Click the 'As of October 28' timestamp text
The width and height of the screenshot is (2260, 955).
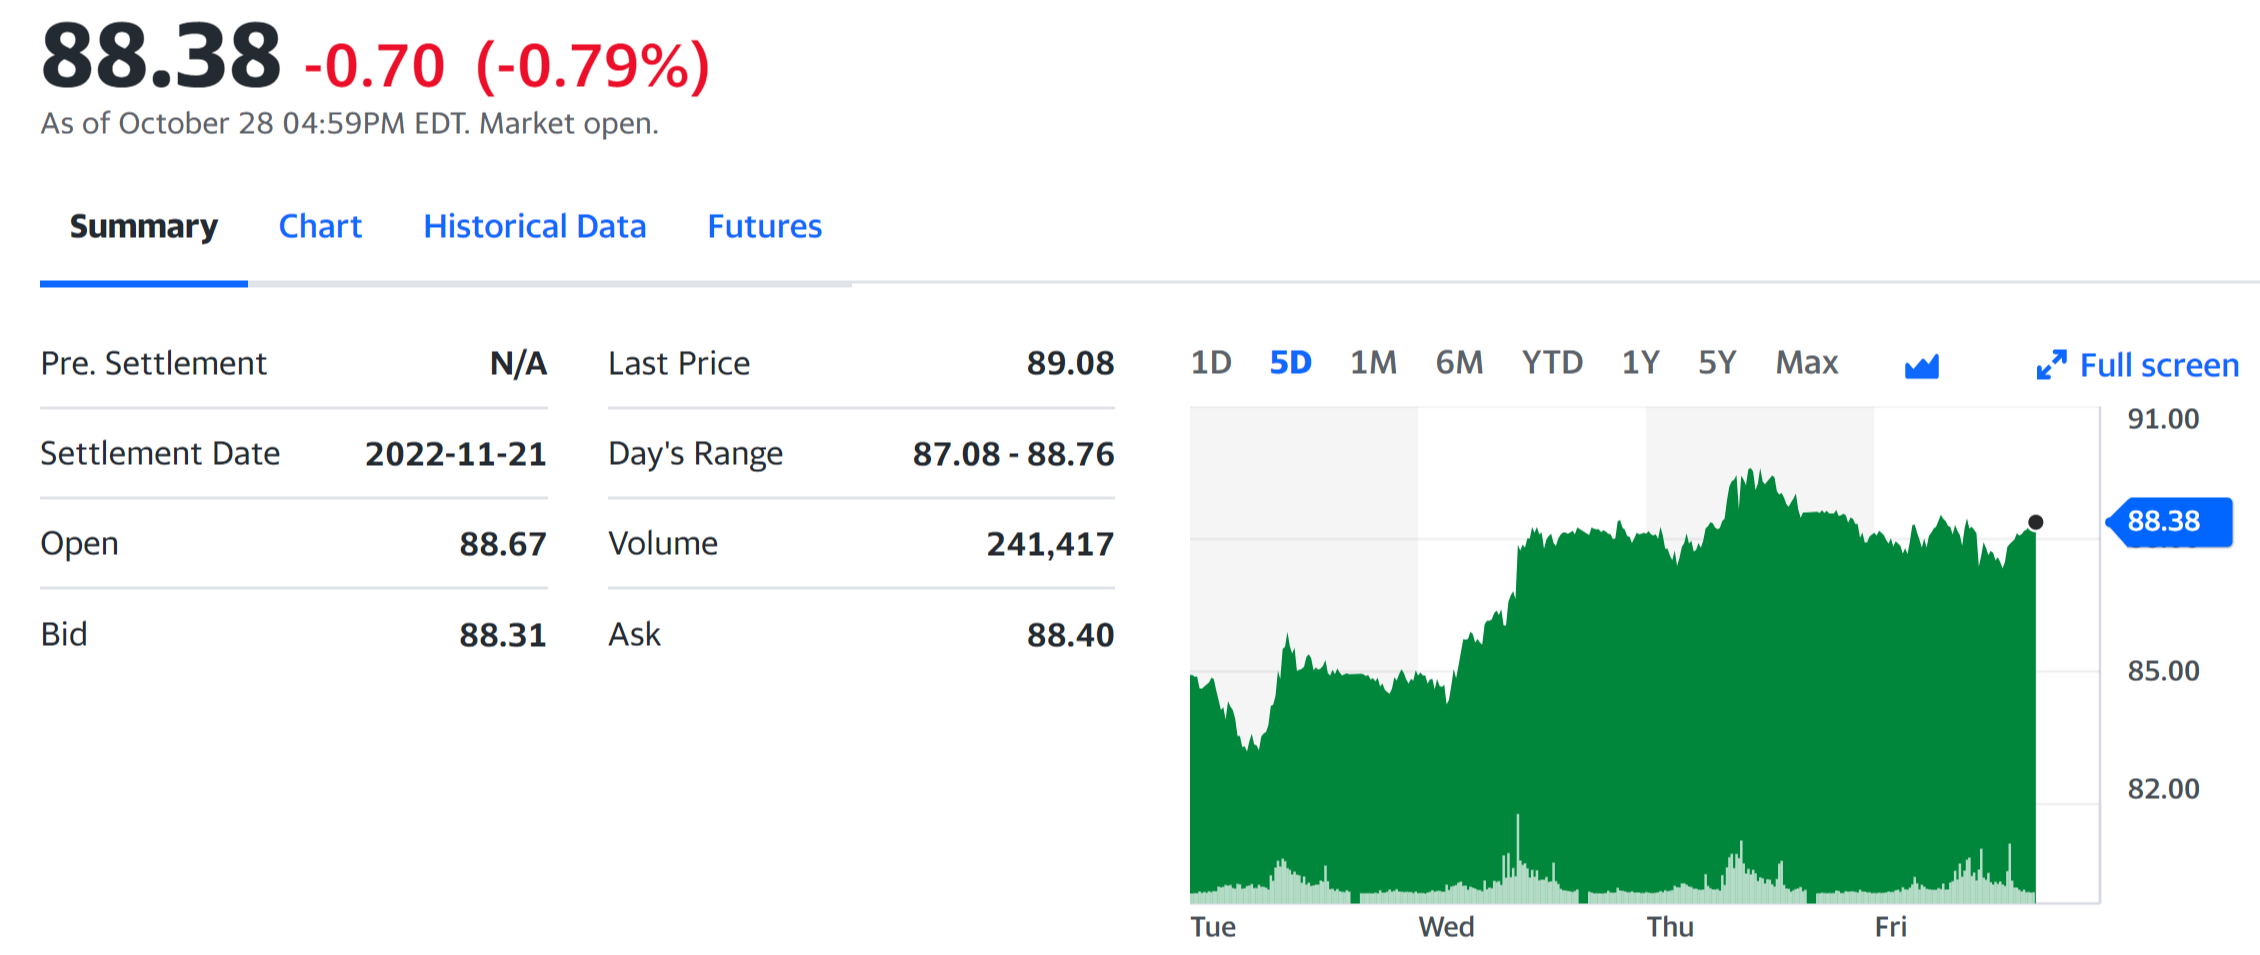[x=350, y=124]
